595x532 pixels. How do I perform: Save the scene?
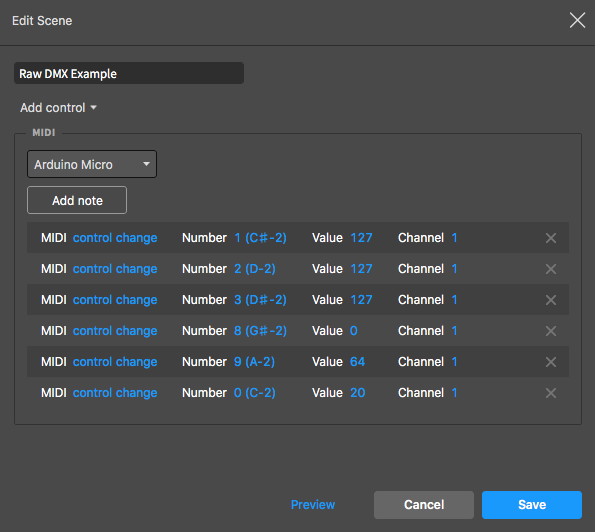532,505
